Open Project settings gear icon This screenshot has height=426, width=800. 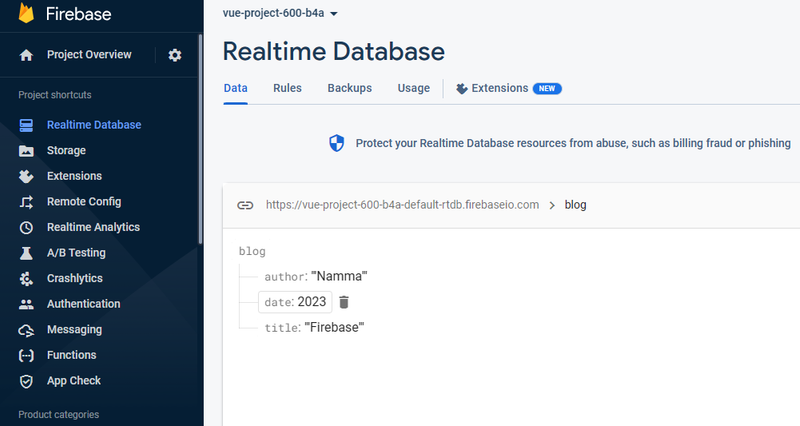(175, 55)
